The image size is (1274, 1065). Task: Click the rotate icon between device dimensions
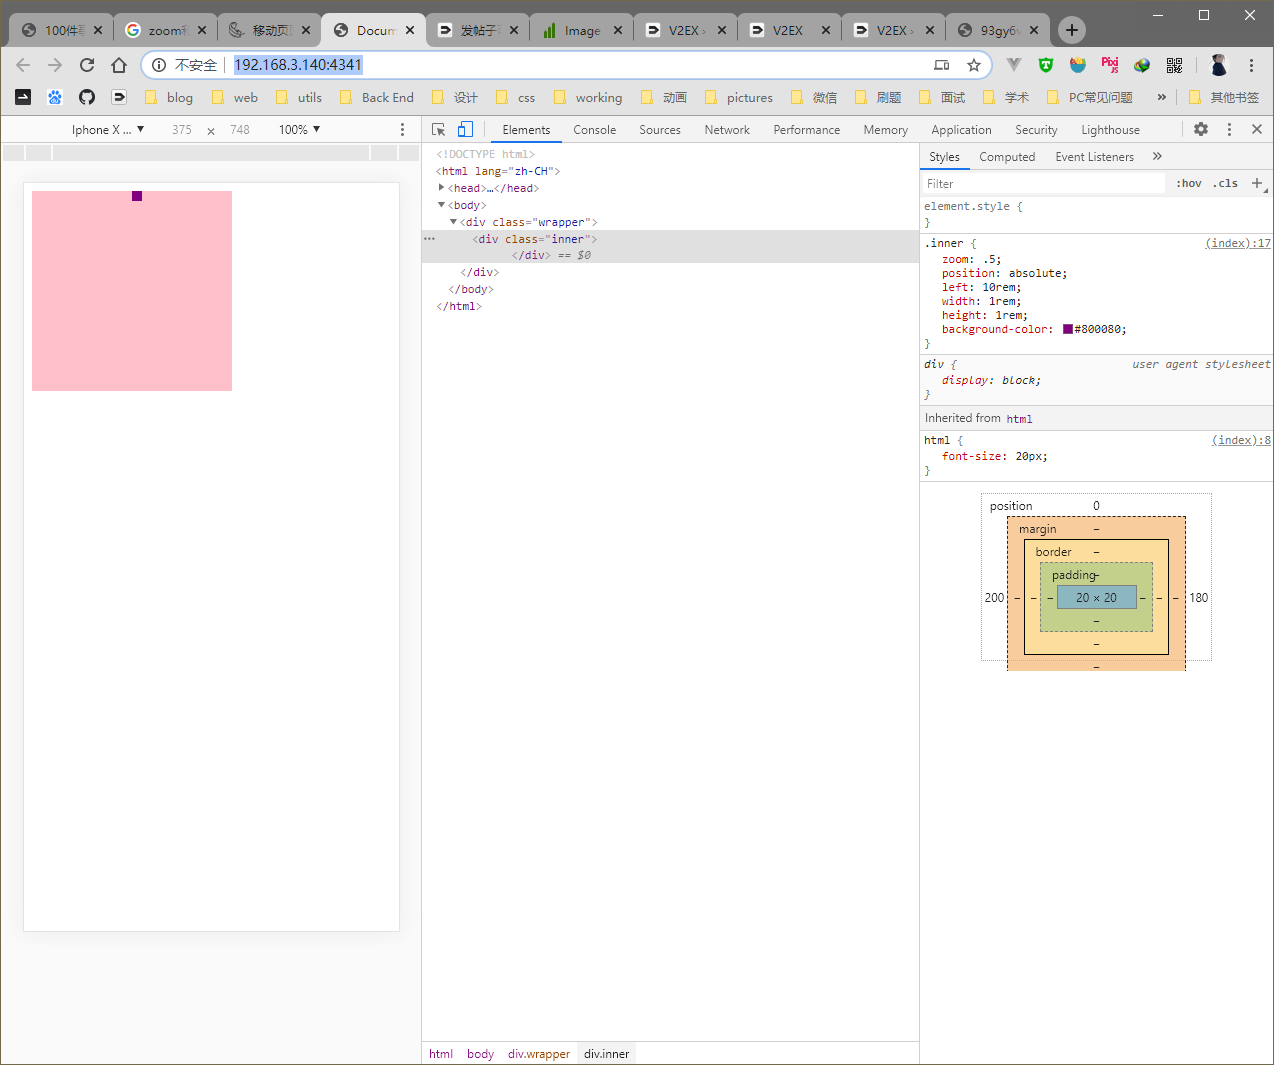tap(211, 131)
